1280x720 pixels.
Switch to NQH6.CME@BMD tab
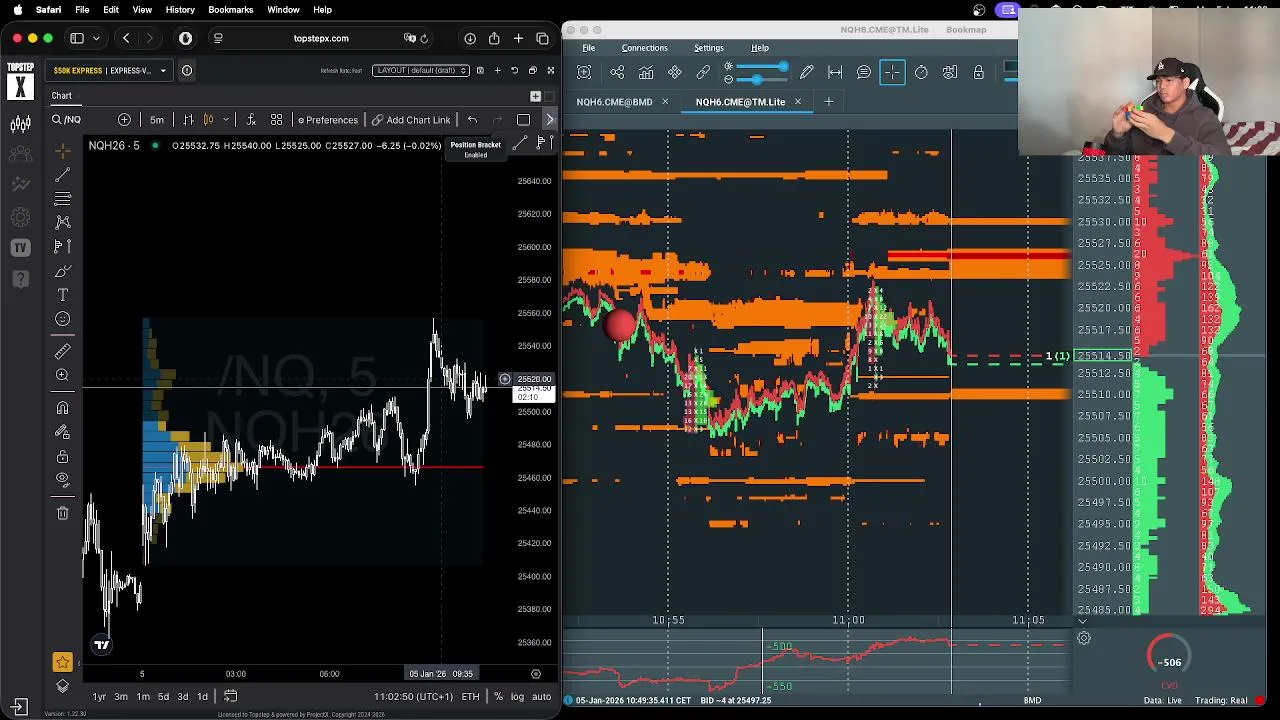click(x=614, y=102)
